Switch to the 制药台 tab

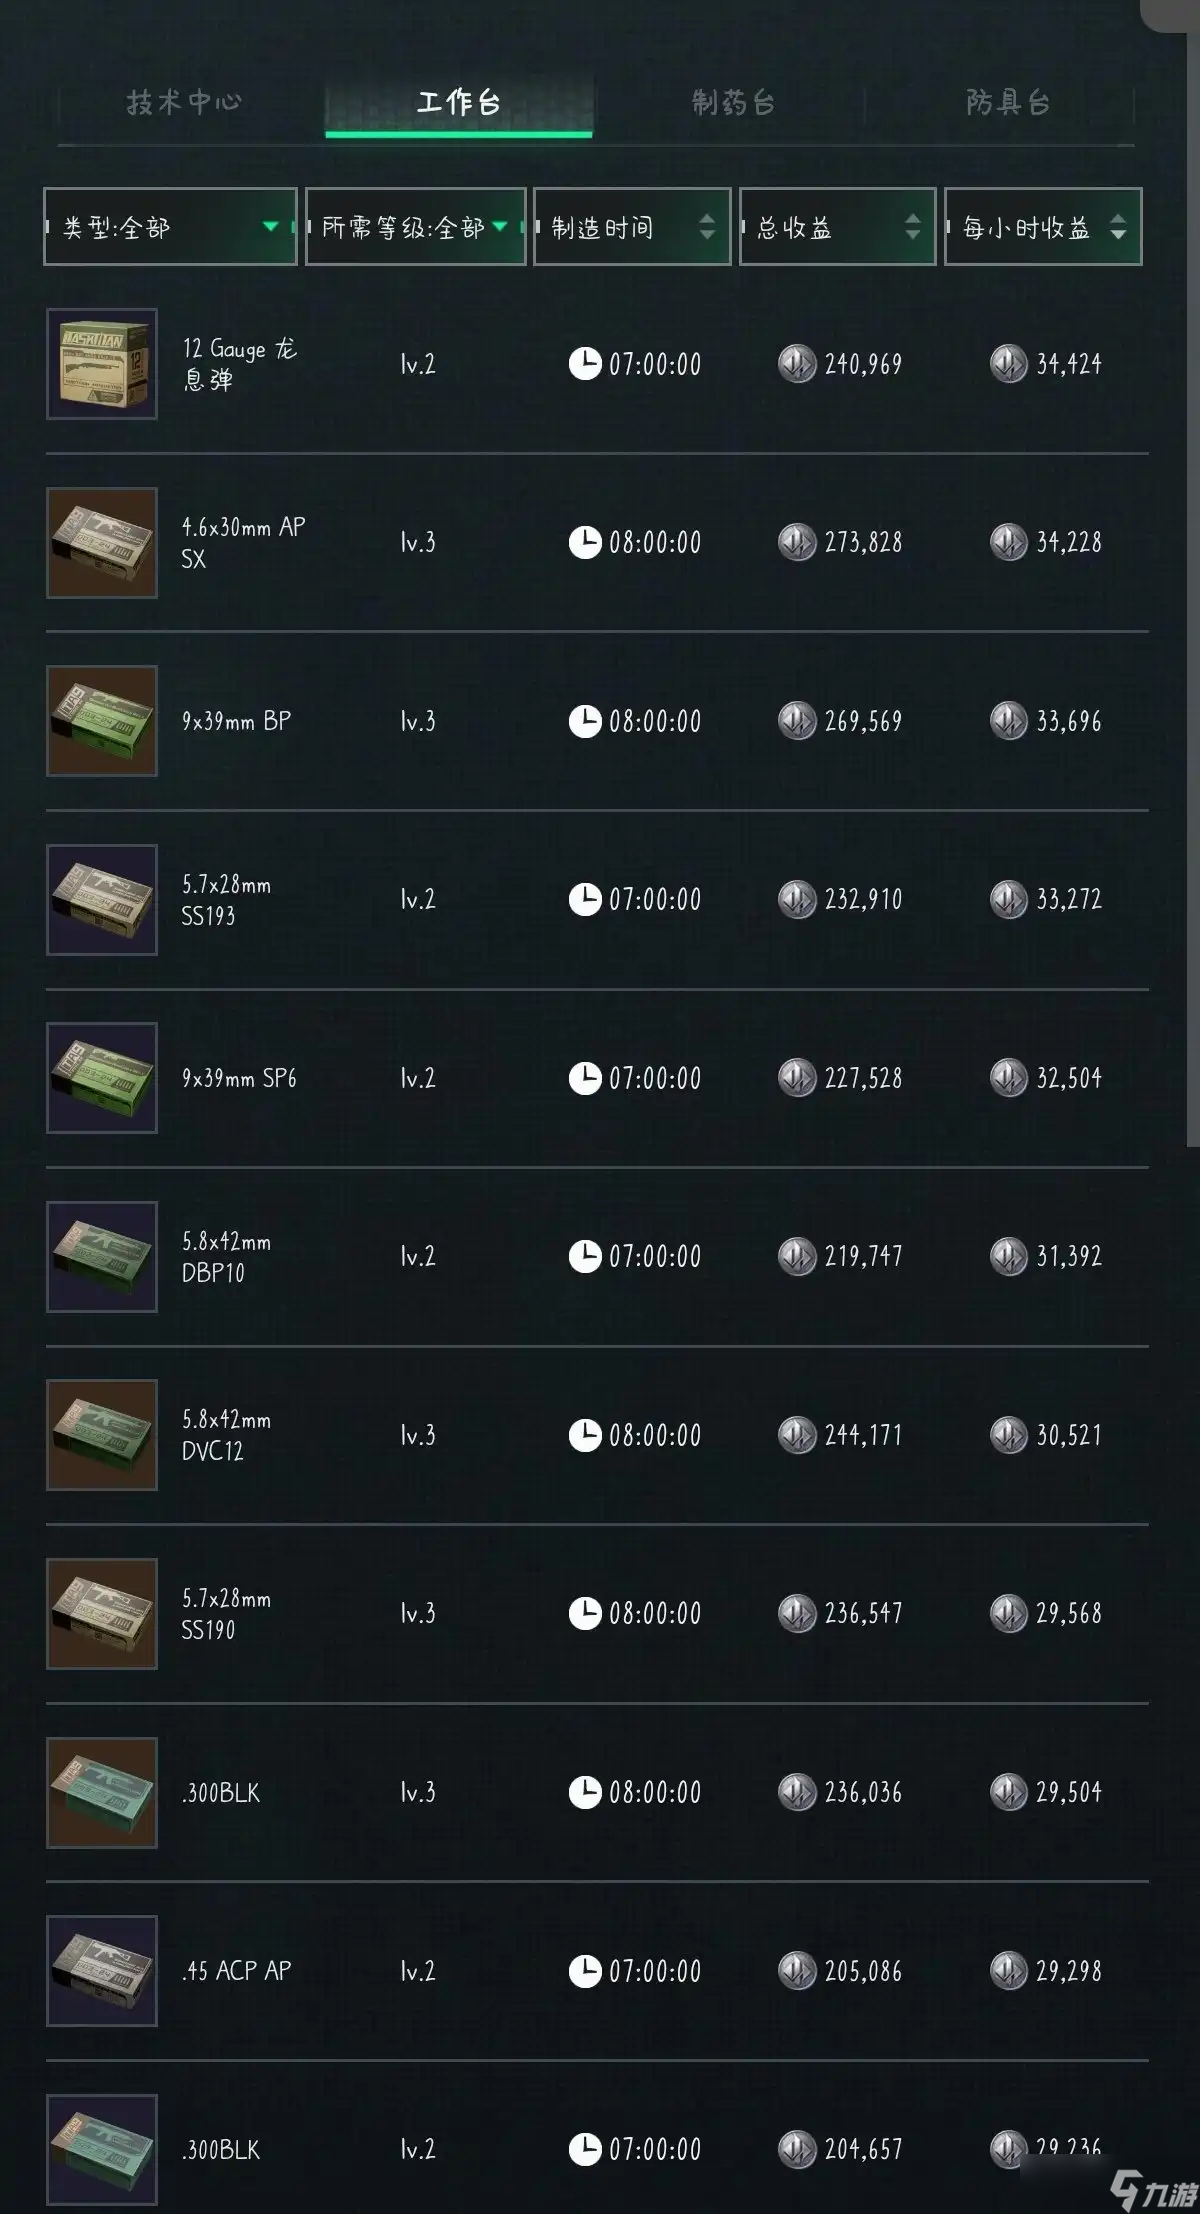point(733,102)
